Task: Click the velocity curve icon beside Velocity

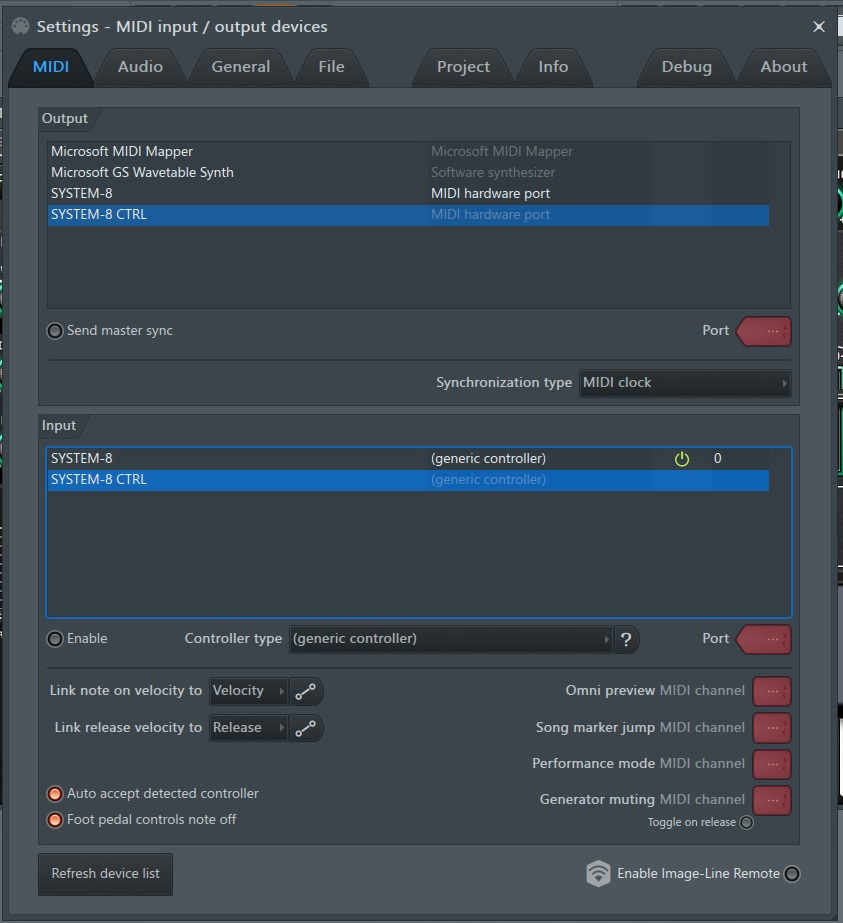Action: 306,691
